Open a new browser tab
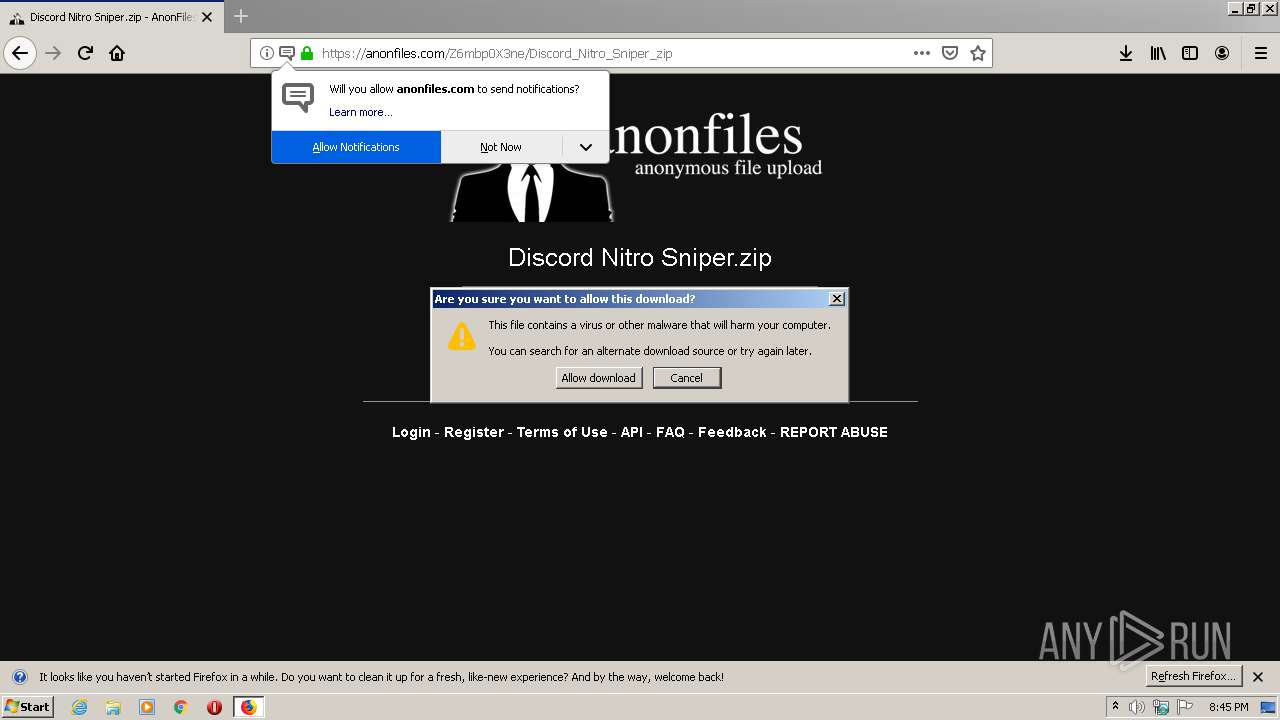Viewport: 1280px width, 720px height. (241, 16)
